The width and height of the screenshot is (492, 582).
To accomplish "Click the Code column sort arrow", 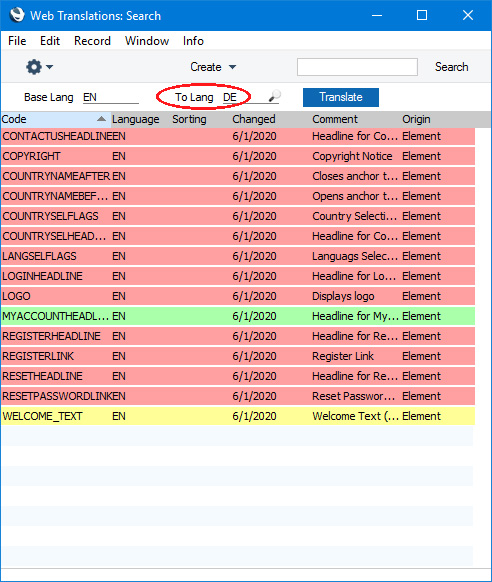I will (101, 119).
